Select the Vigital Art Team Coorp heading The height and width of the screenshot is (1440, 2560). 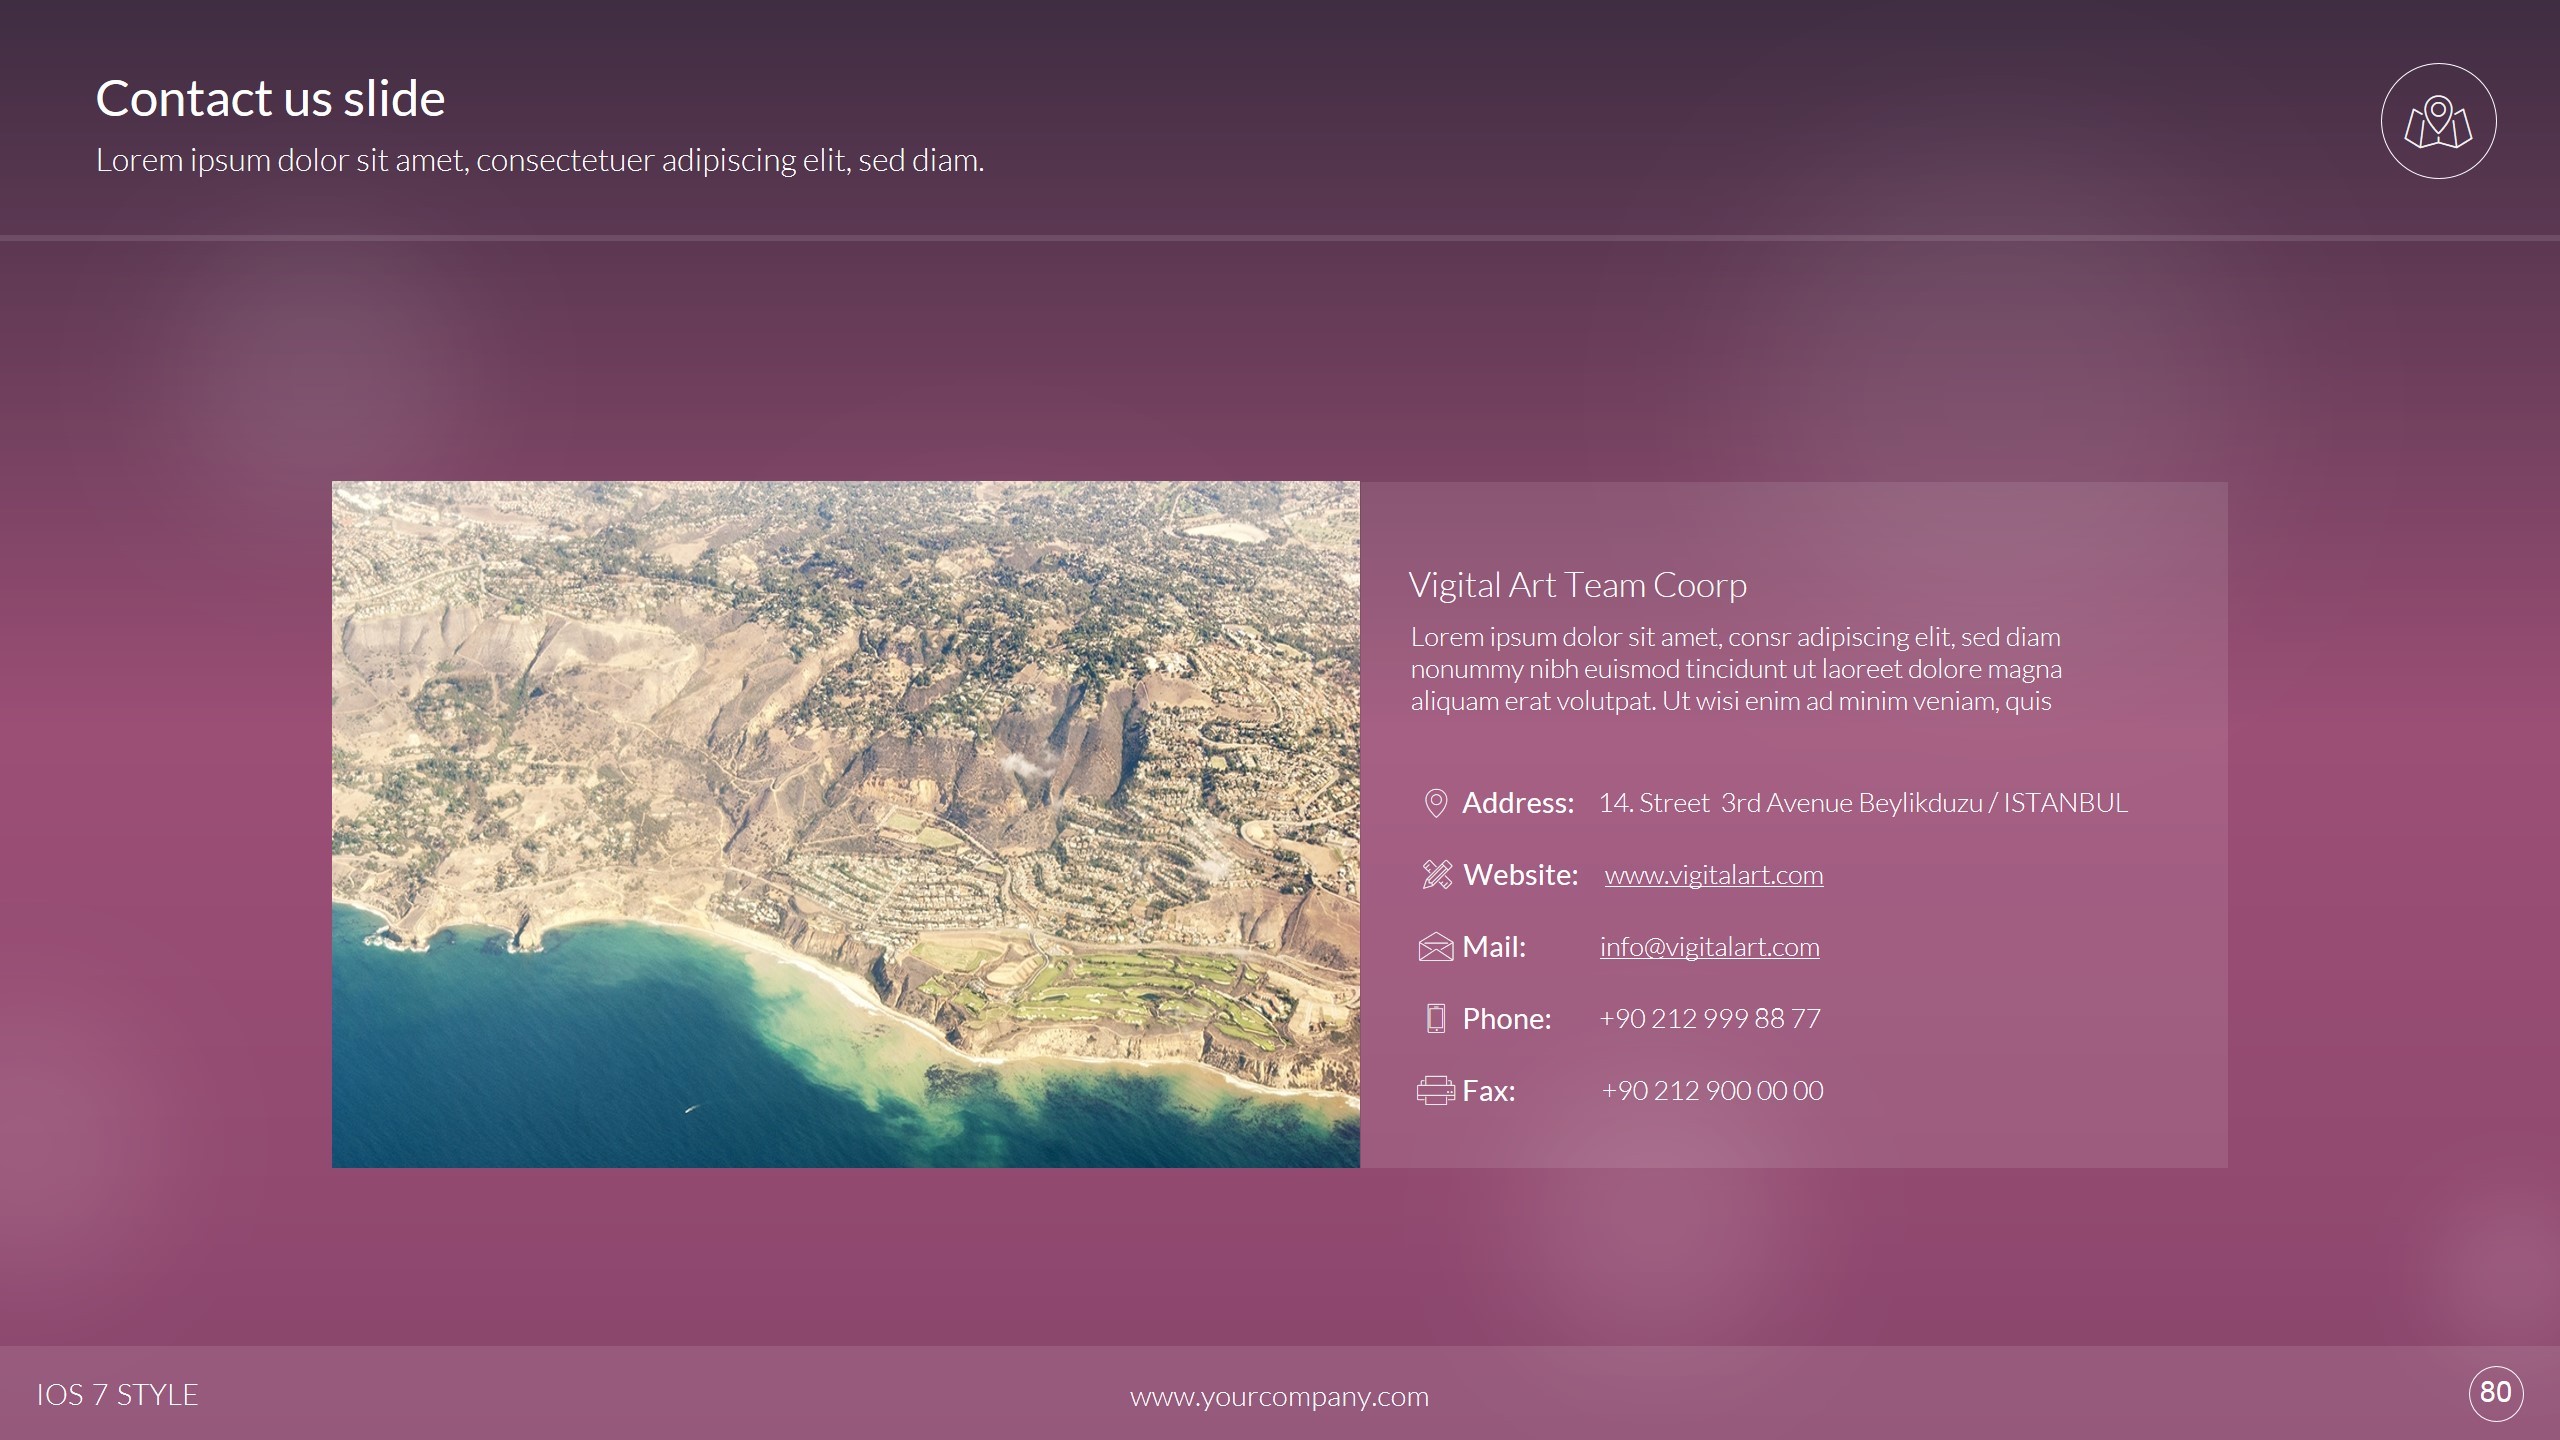point(1577,585)
